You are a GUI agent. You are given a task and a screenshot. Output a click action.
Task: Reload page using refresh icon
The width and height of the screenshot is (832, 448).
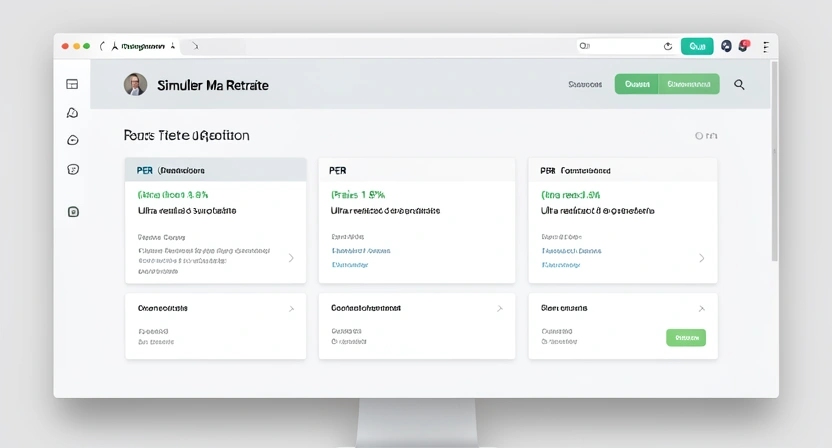[668, 46]
